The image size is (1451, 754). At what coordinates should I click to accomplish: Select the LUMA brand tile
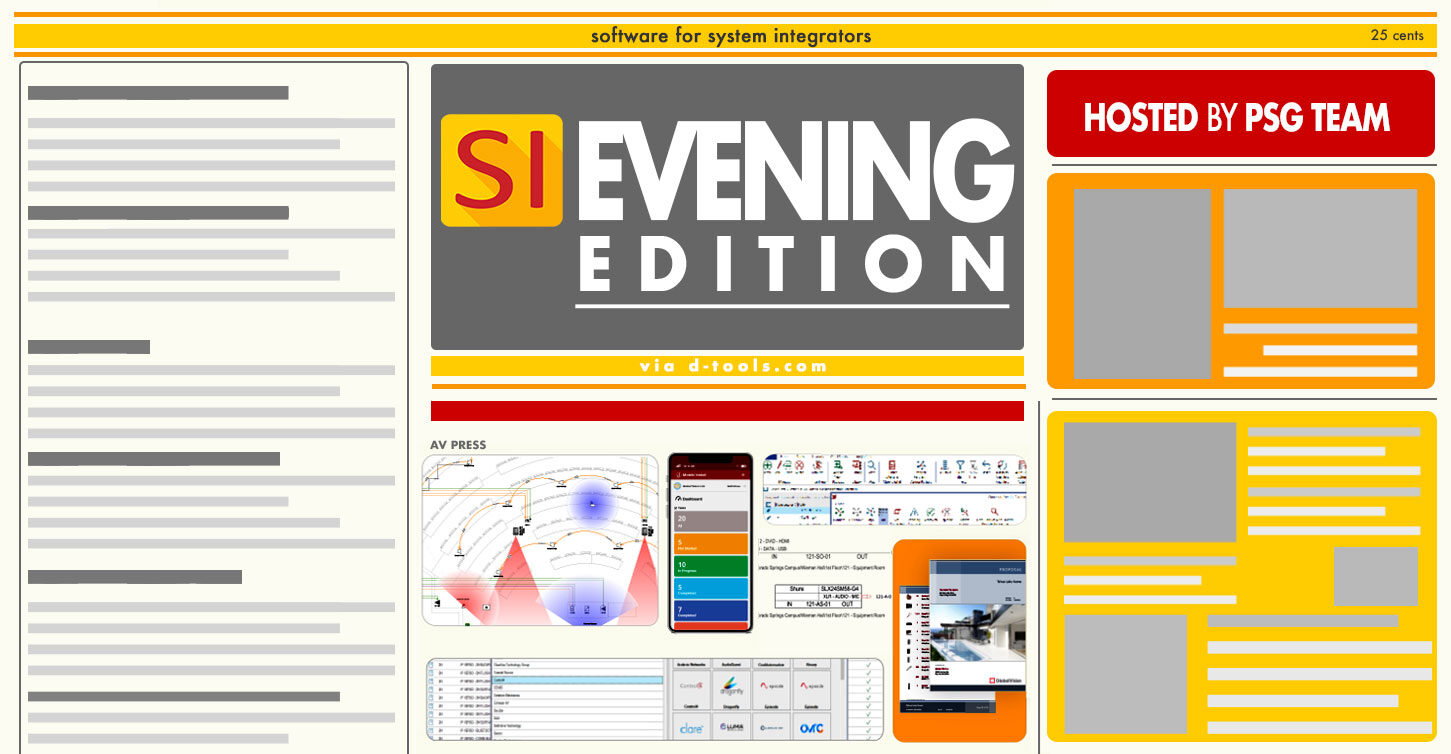tap(731, 727)
